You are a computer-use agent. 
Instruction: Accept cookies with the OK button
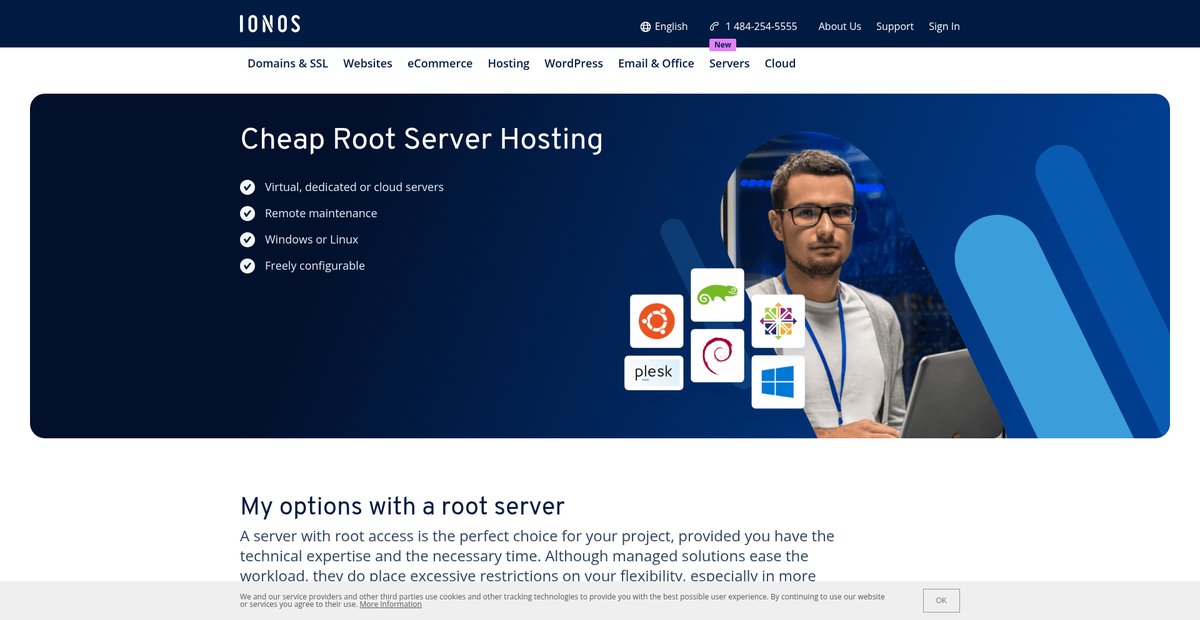tap(941, 600)
